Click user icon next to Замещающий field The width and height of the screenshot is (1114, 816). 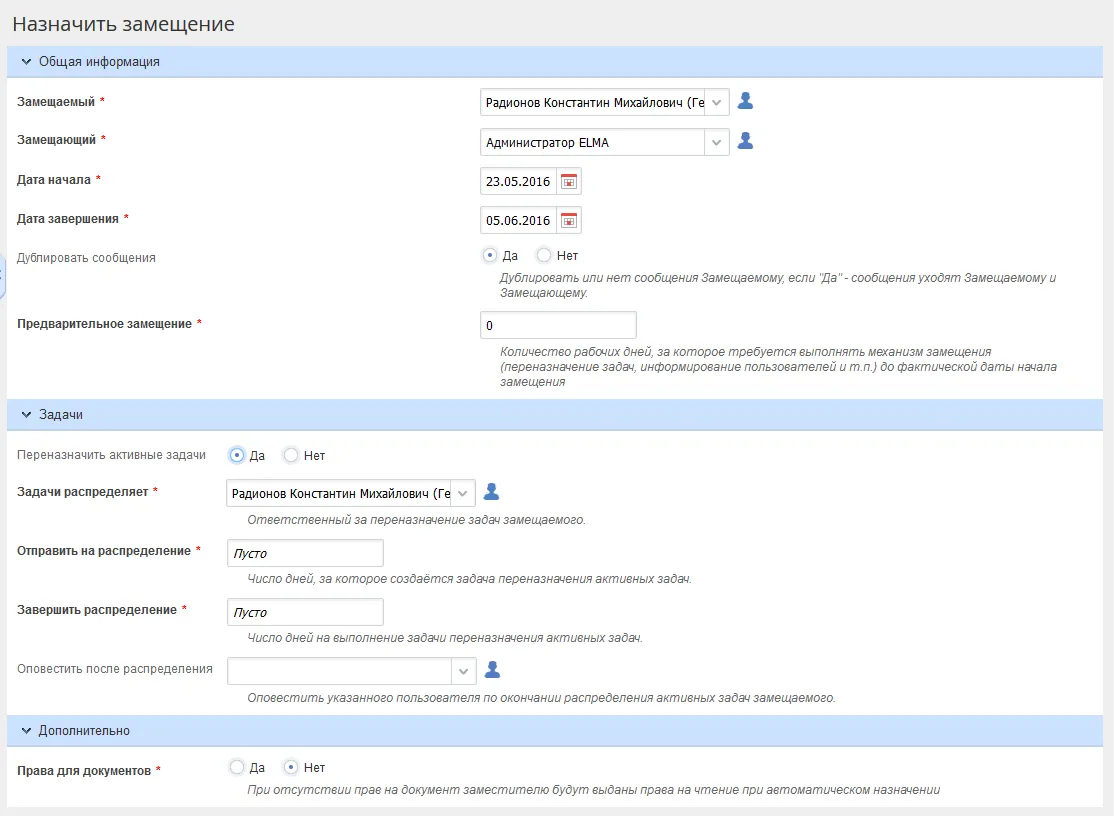point(745,142)
